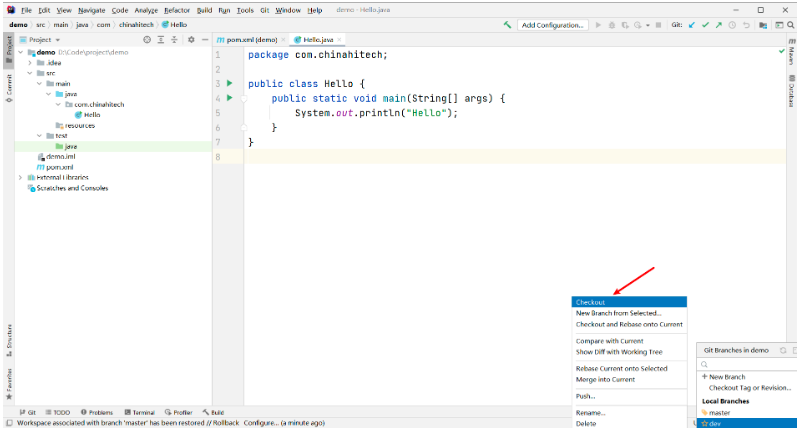Click the tool windows toggle in status bar corner

click(x=9, y=423)
